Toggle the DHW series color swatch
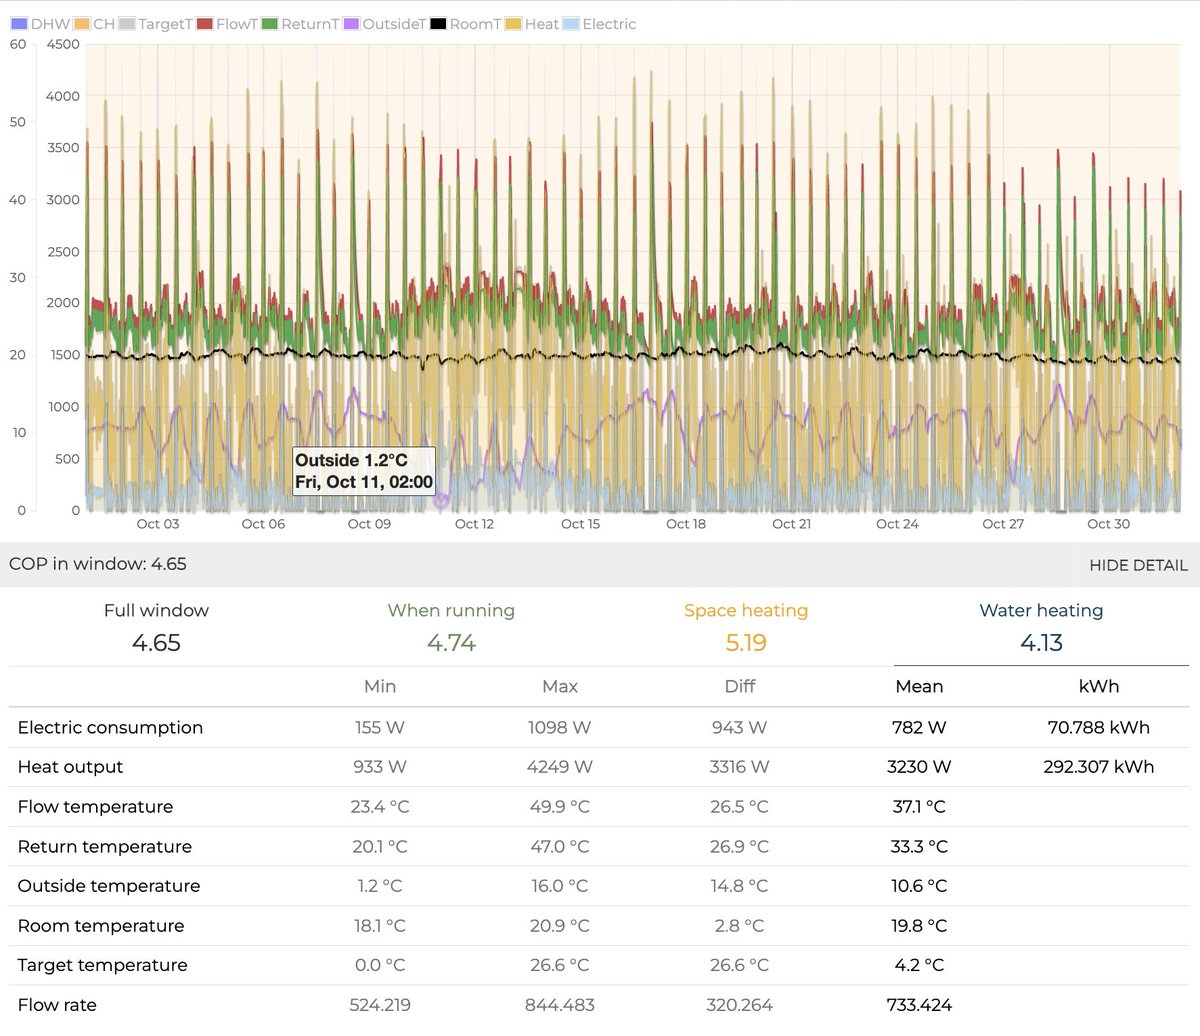 pyautogui.click(x=18, y=24)
